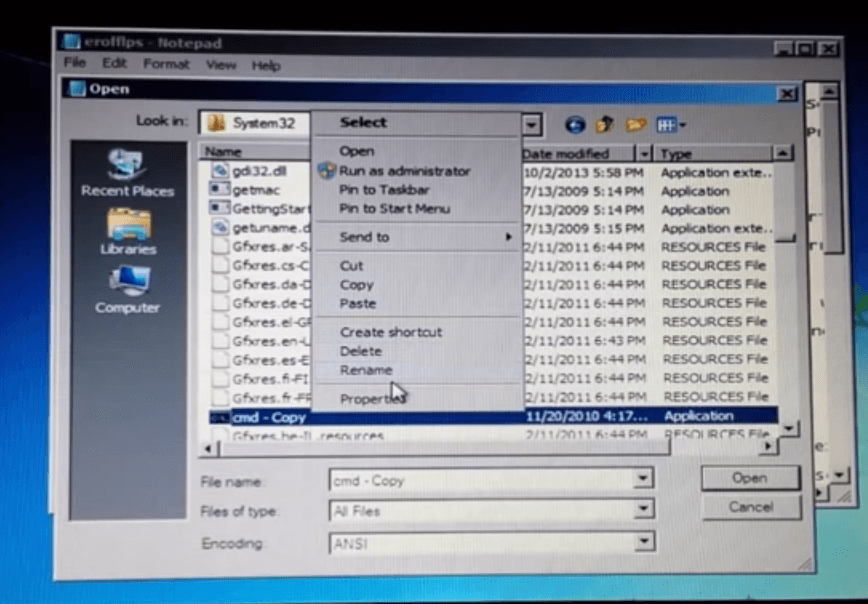The width and height of the screenshot is (868, 604).
Task: Sort files by the Name column header
Action: pyautogui.click(x=255, y=151)
